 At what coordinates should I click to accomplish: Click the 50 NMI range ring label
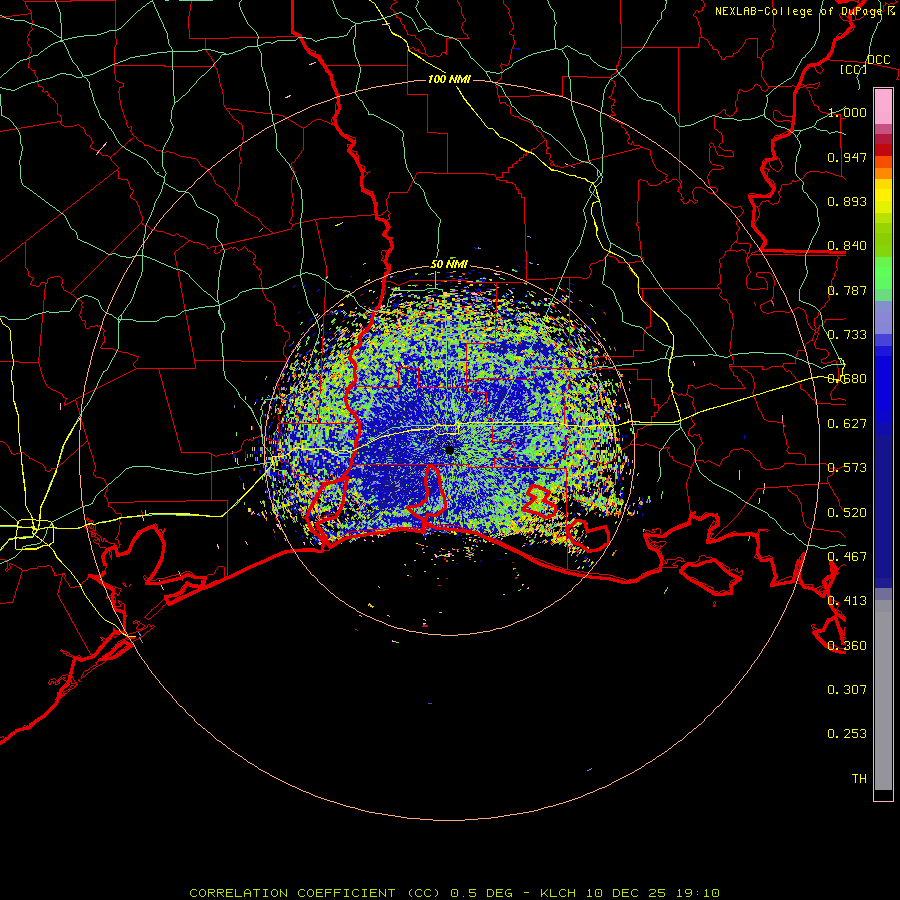(x=449, y=264)
